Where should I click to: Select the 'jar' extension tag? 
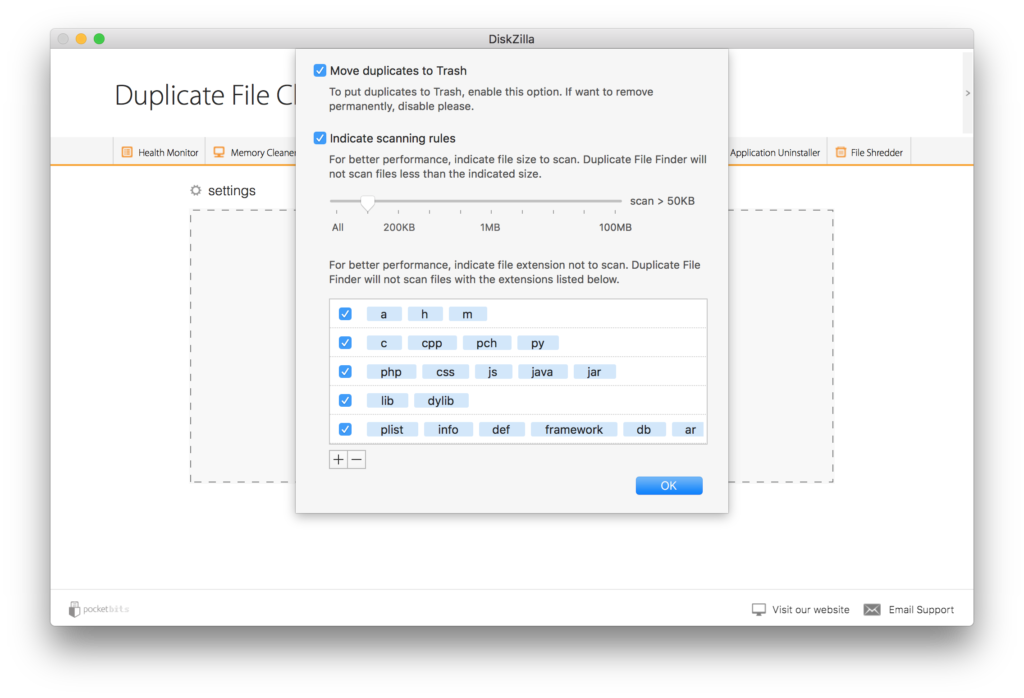[594, 372]
